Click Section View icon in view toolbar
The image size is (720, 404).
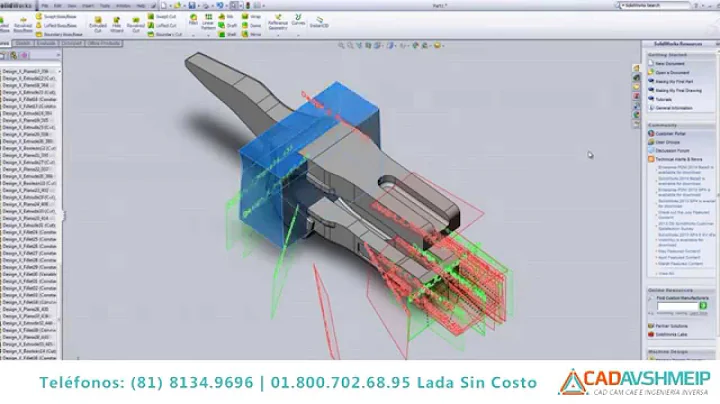368,45
